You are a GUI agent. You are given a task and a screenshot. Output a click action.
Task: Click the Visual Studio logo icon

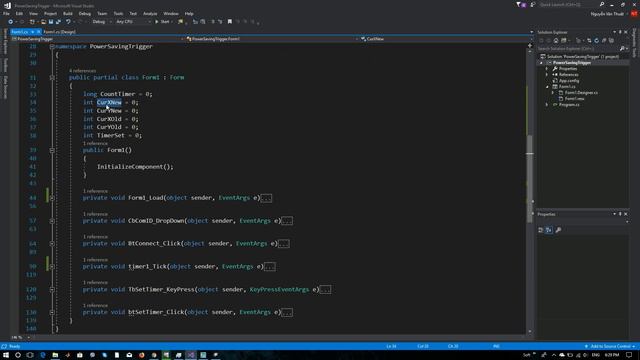point(7,5)
